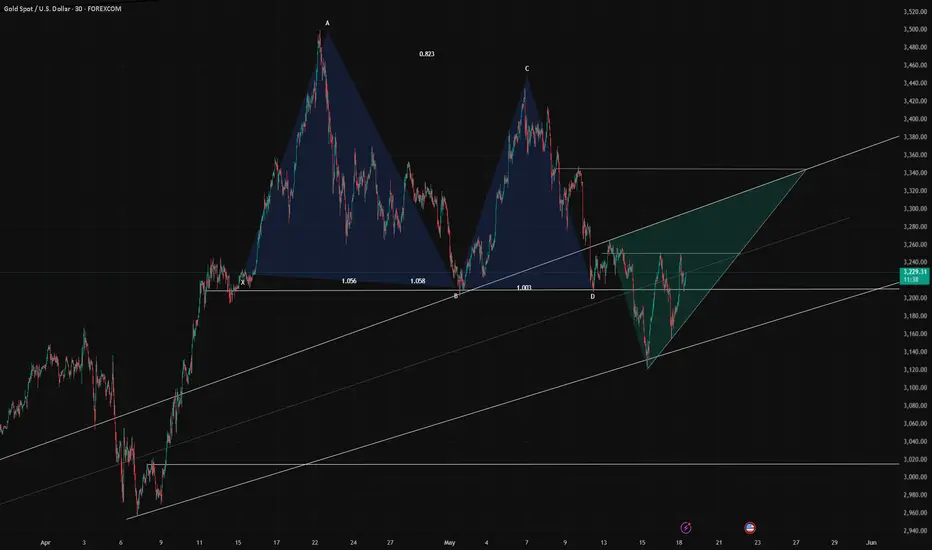Image resolution: width=932 pixels, height=550 pixels.
Task: Click the date 21 on the time axis
Action: 719,543
